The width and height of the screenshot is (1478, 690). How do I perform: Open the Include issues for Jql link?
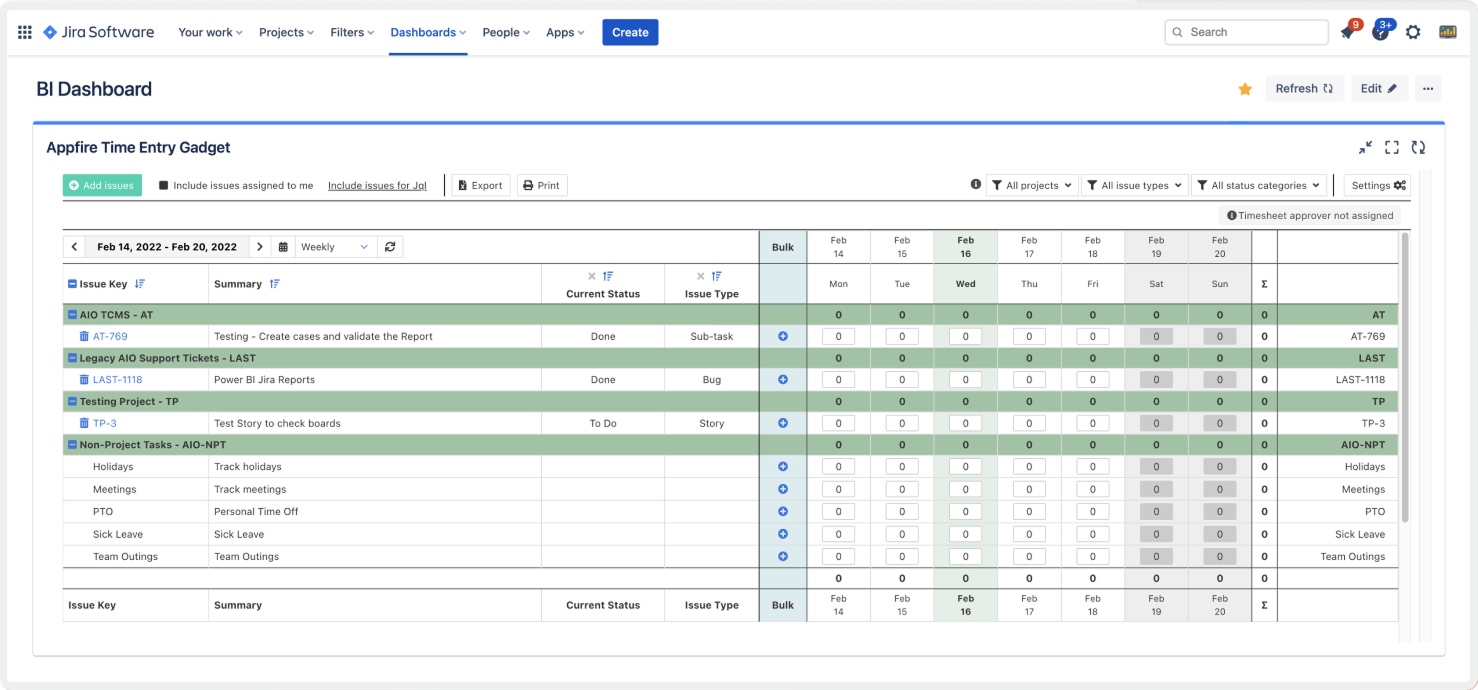[x=377, y=185]
